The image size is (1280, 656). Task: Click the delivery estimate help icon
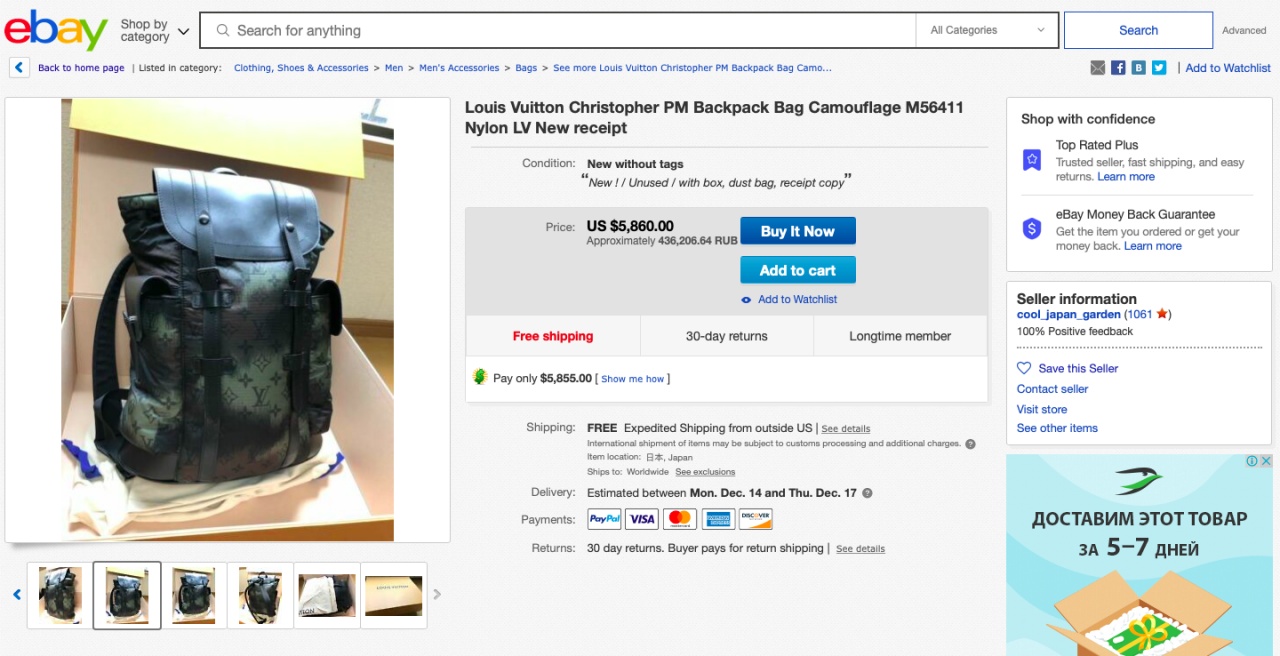(867, 493)
